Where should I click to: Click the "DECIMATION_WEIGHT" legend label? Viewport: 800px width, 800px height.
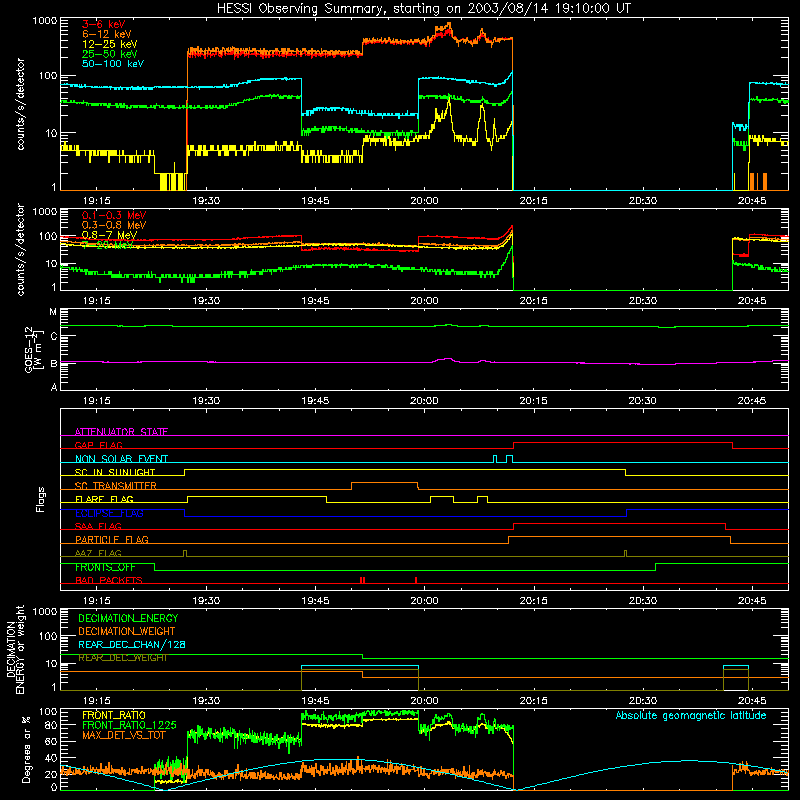(x=127, y=631)
